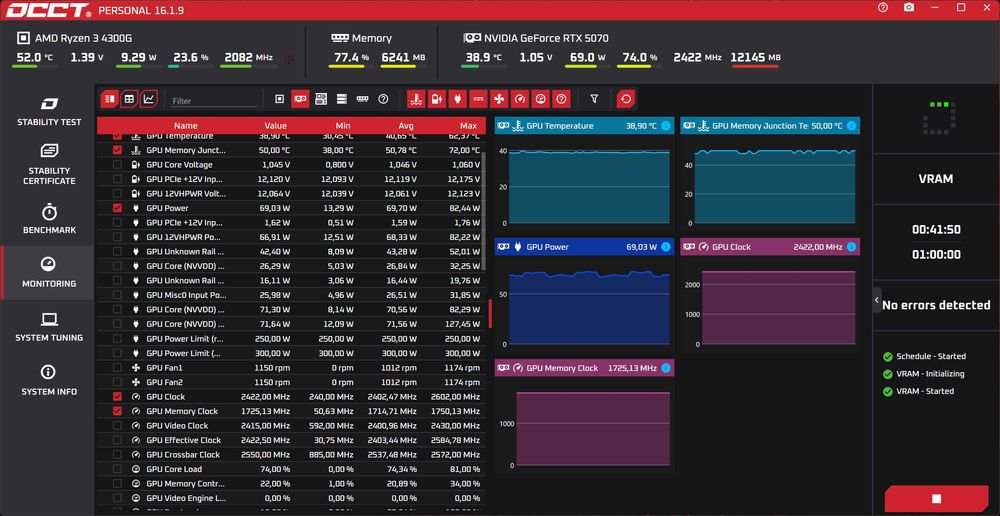Toggle the fan sensor filter icon
The height and width of the screenshot is (516, 1000).
499,99
